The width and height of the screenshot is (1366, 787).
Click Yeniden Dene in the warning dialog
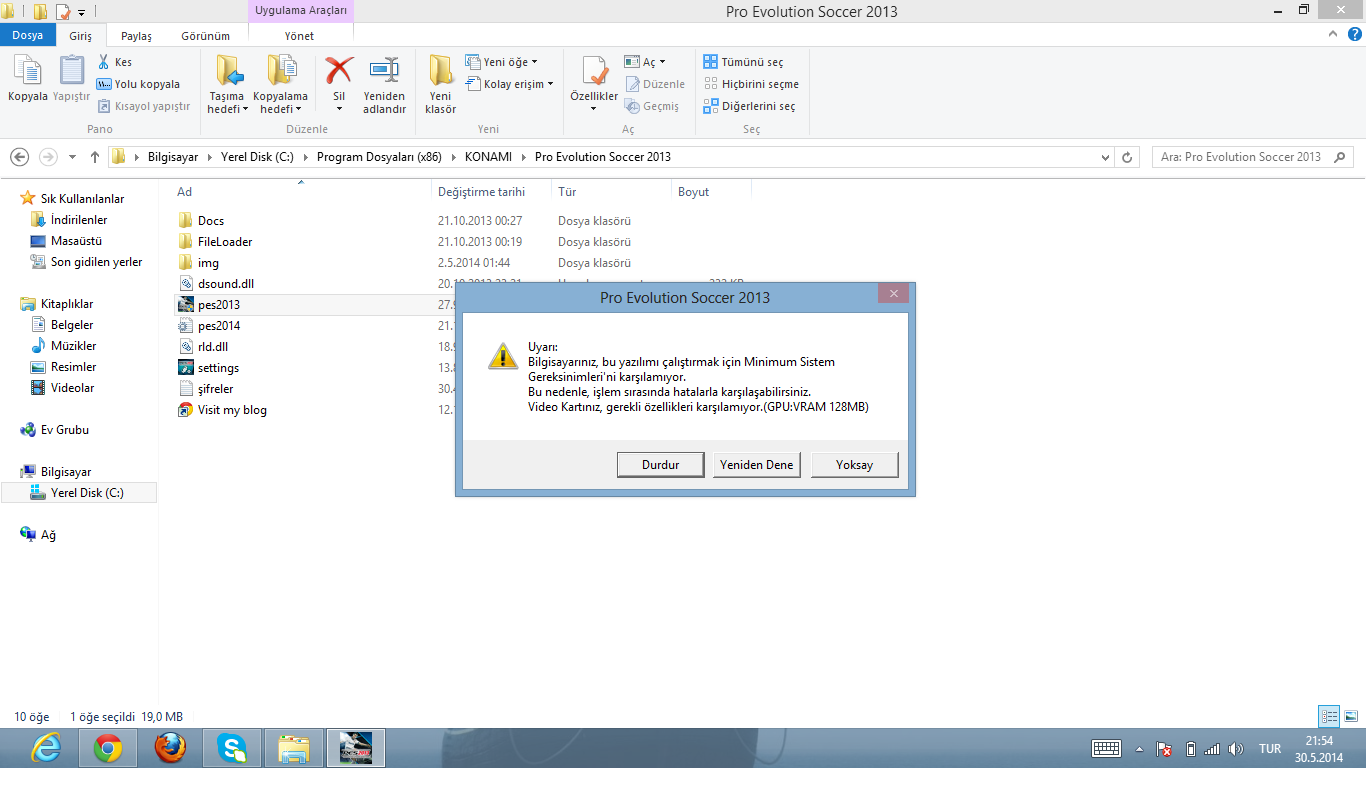point(757,465)
